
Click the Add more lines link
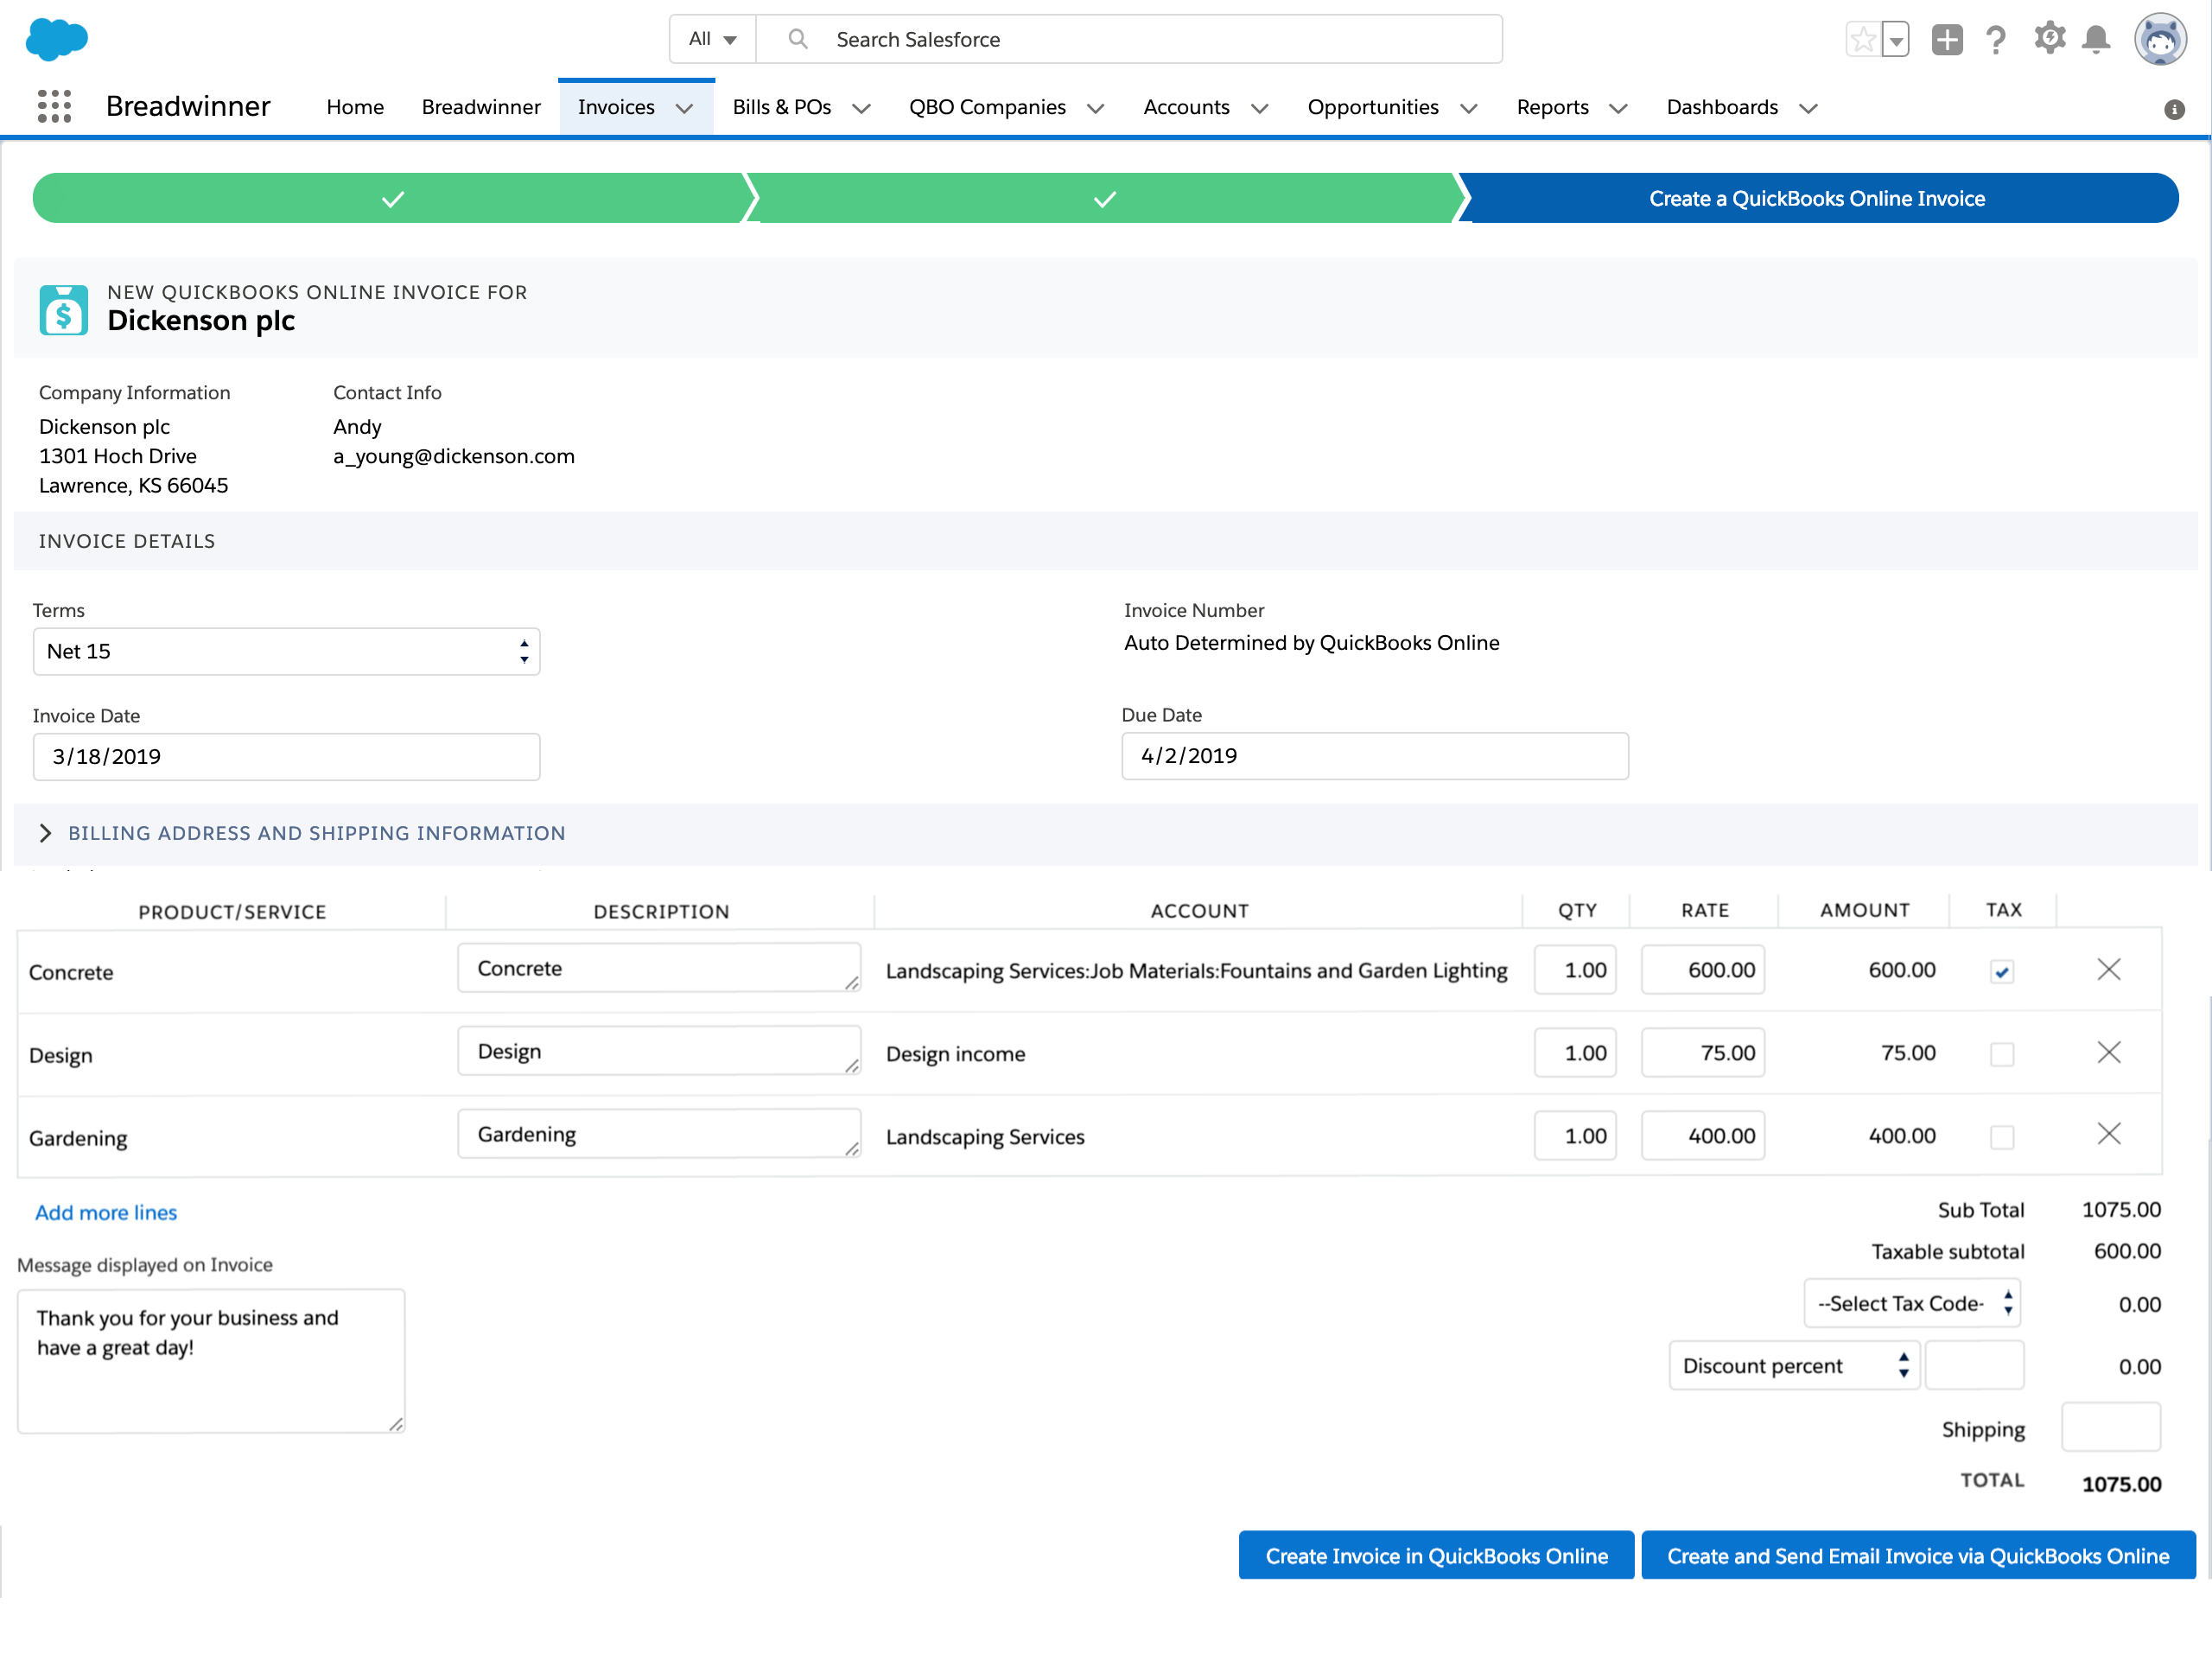106,1212
